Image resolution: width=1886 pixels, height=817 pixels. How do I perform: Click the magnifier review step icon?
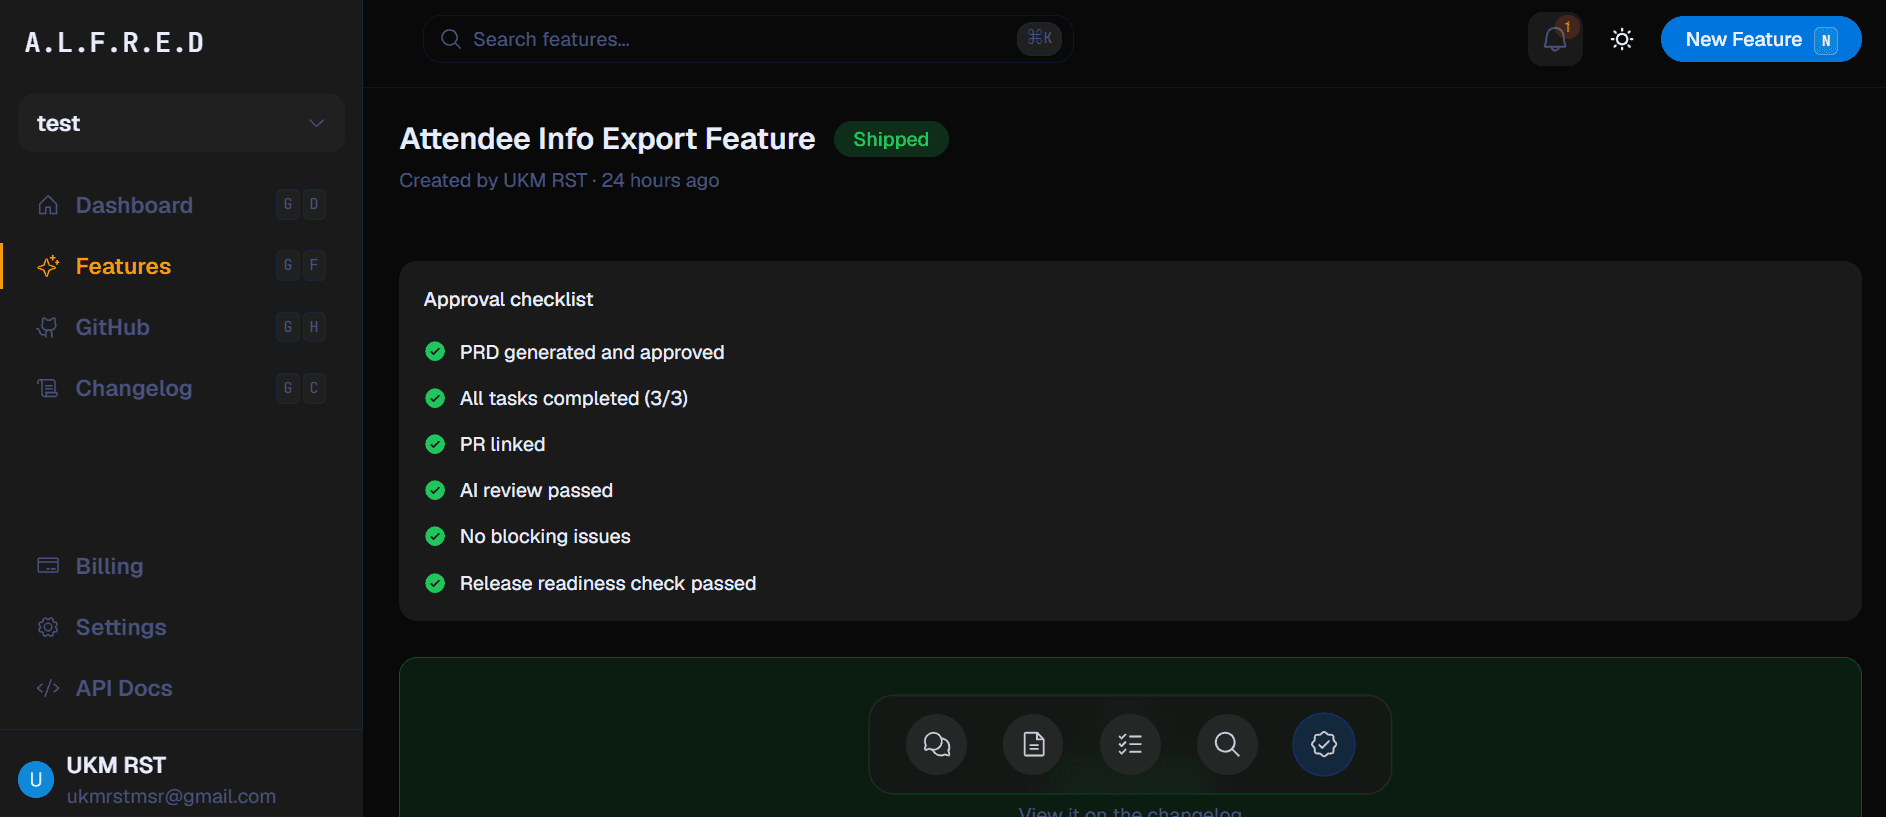1227,744
